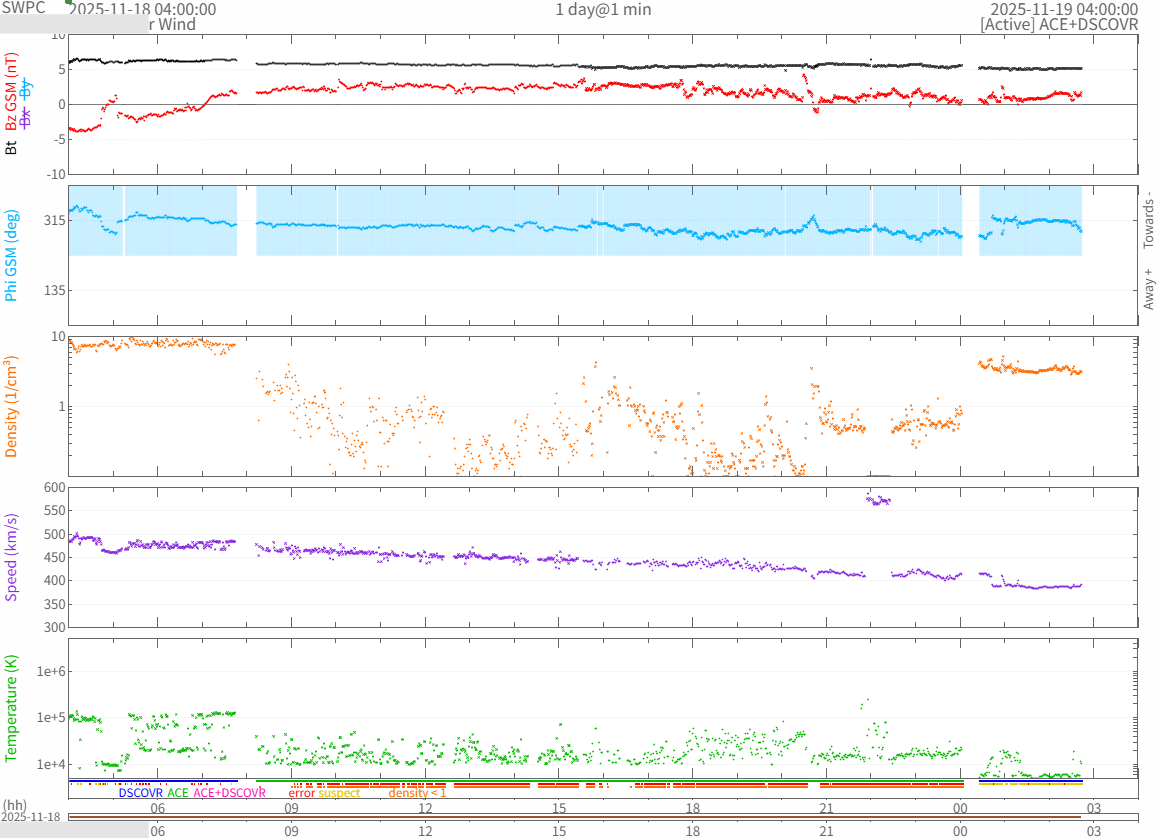Select the green ACE legend entry
Screen dimensions: 1158x838
pyautogui.click(x=177, y=793)
